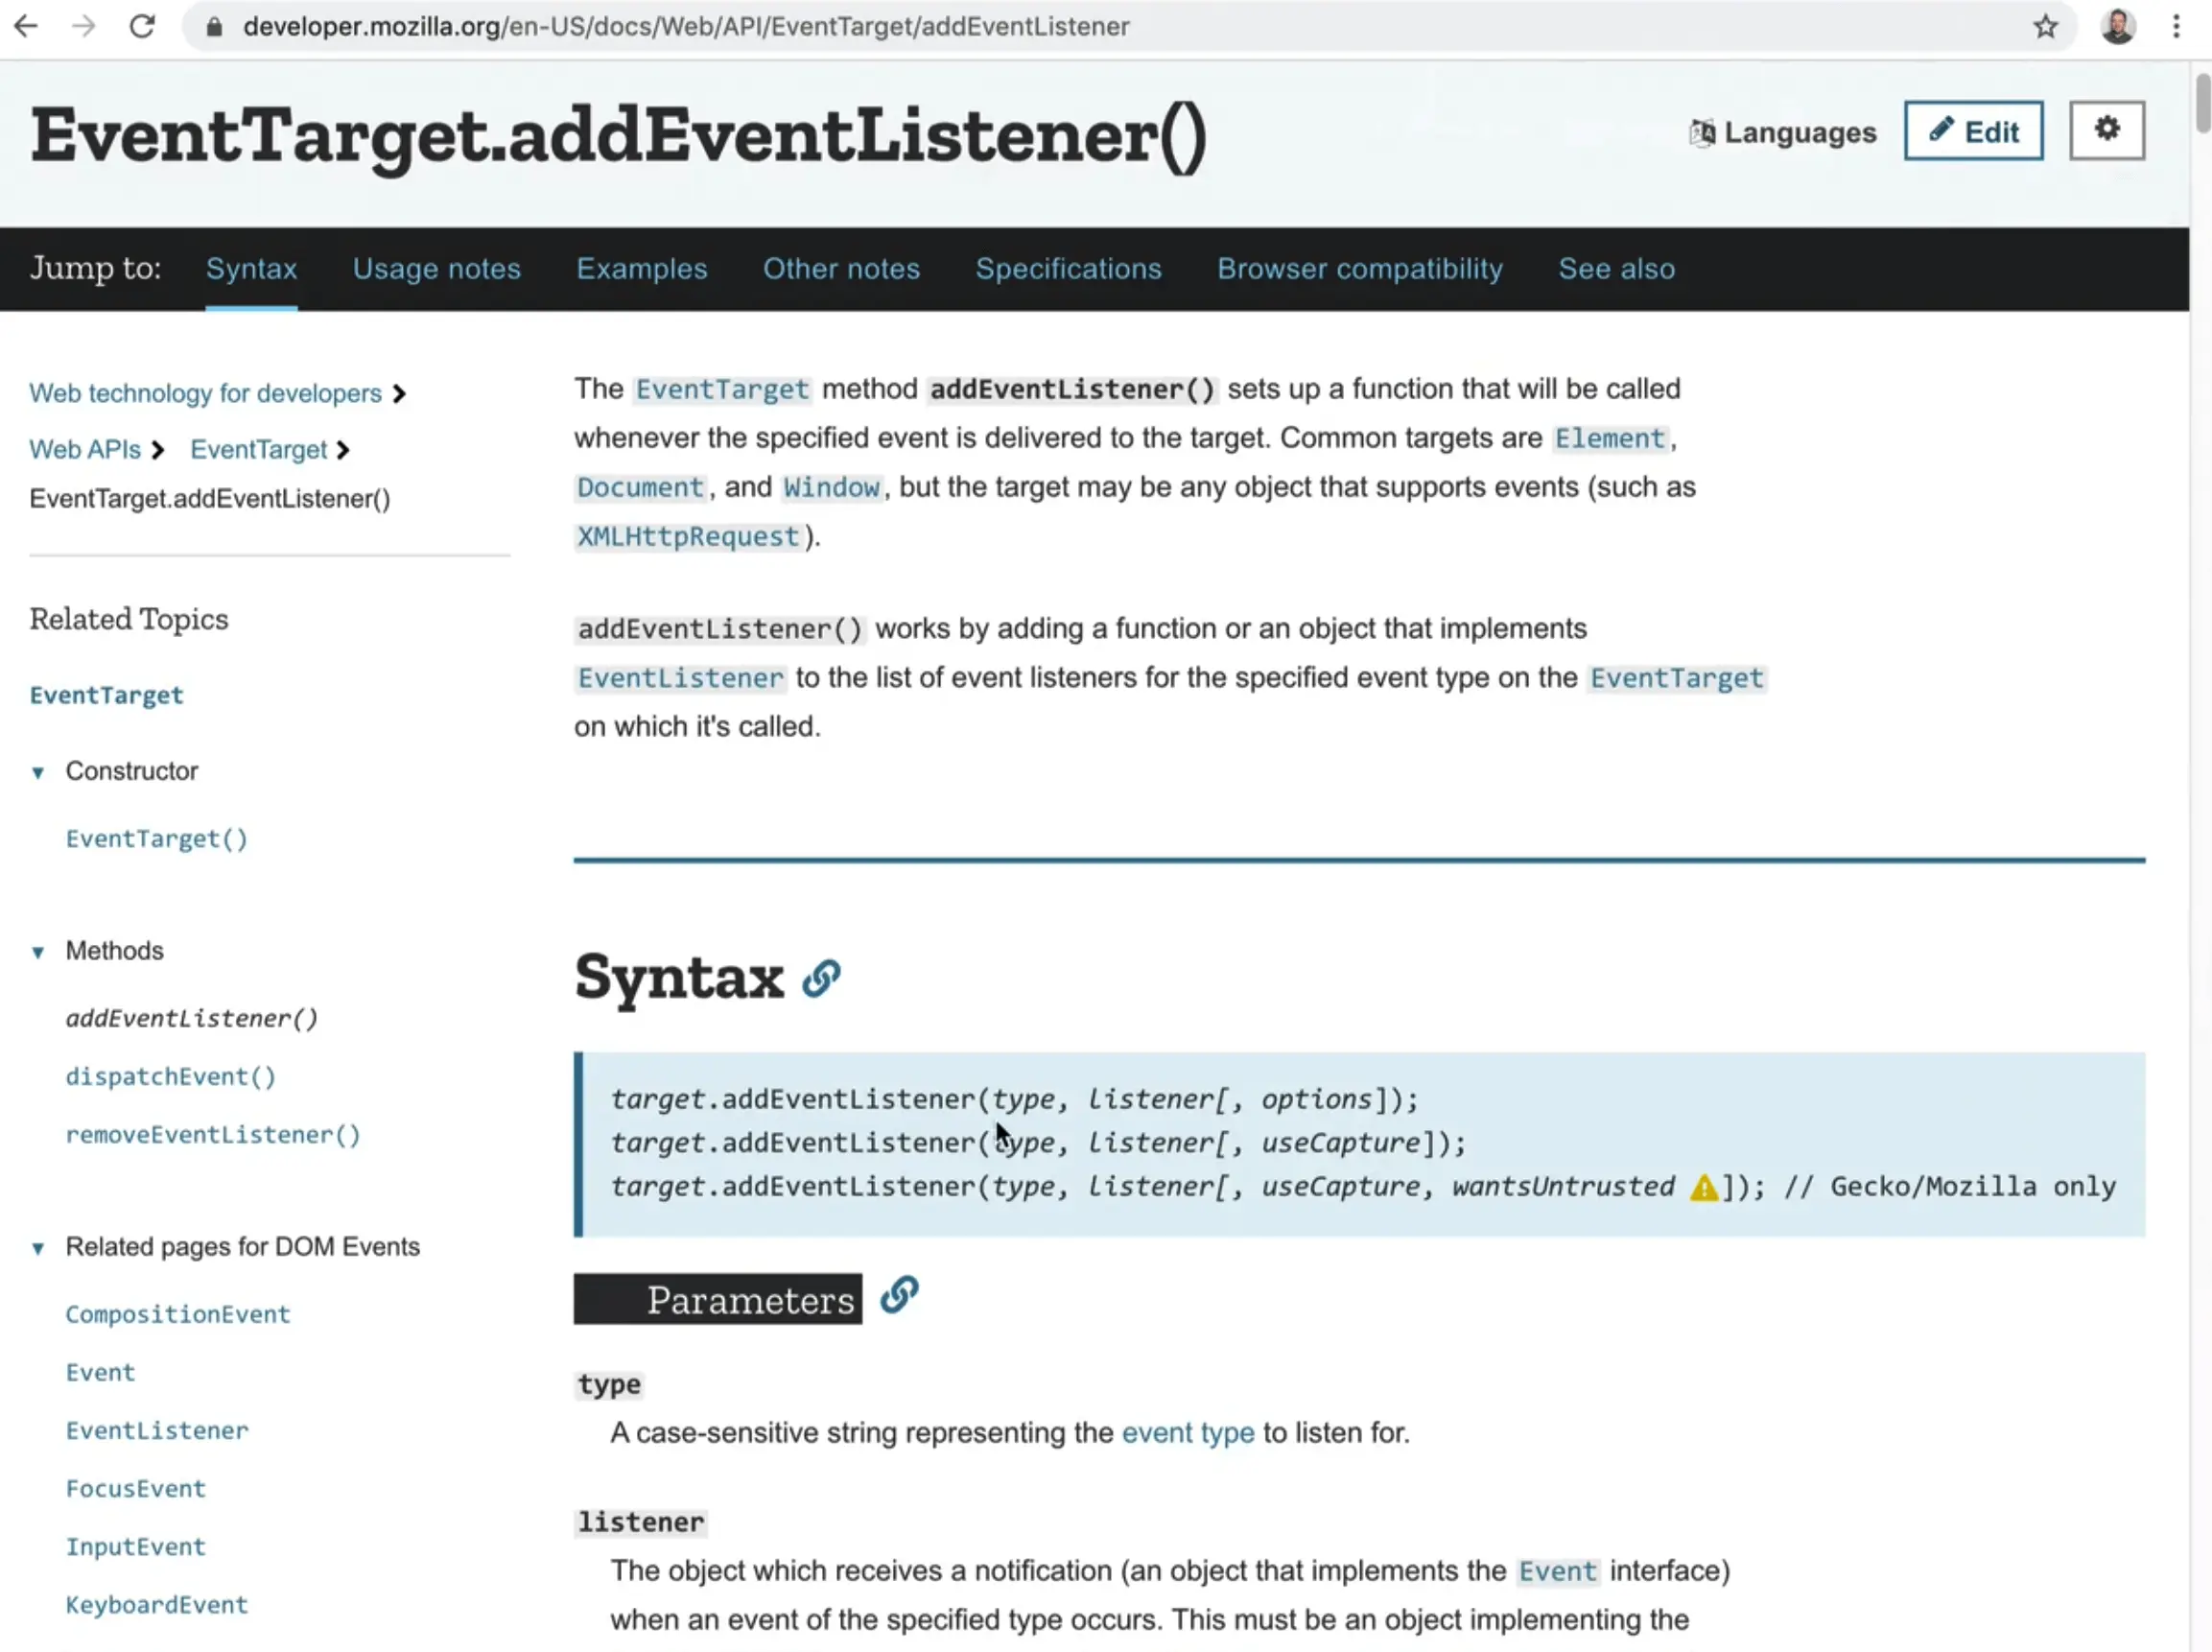Open the dispatchEvent() sidebar link
The image size is (2212, 1652).
pos(170,1077)
